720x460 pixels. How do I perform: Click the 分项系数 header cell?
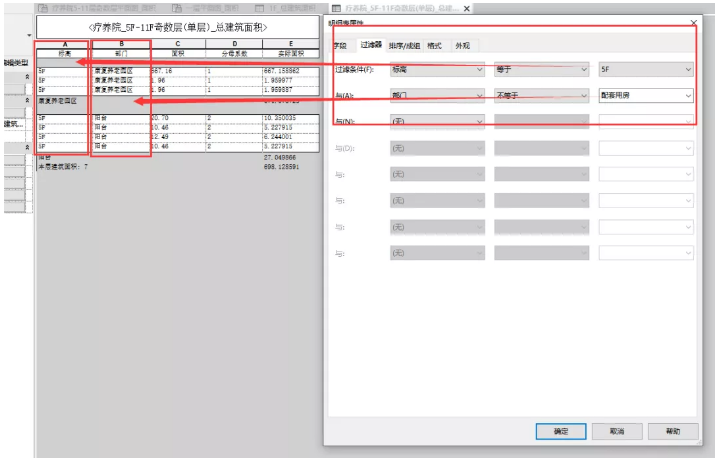click(x=234, y=53)
